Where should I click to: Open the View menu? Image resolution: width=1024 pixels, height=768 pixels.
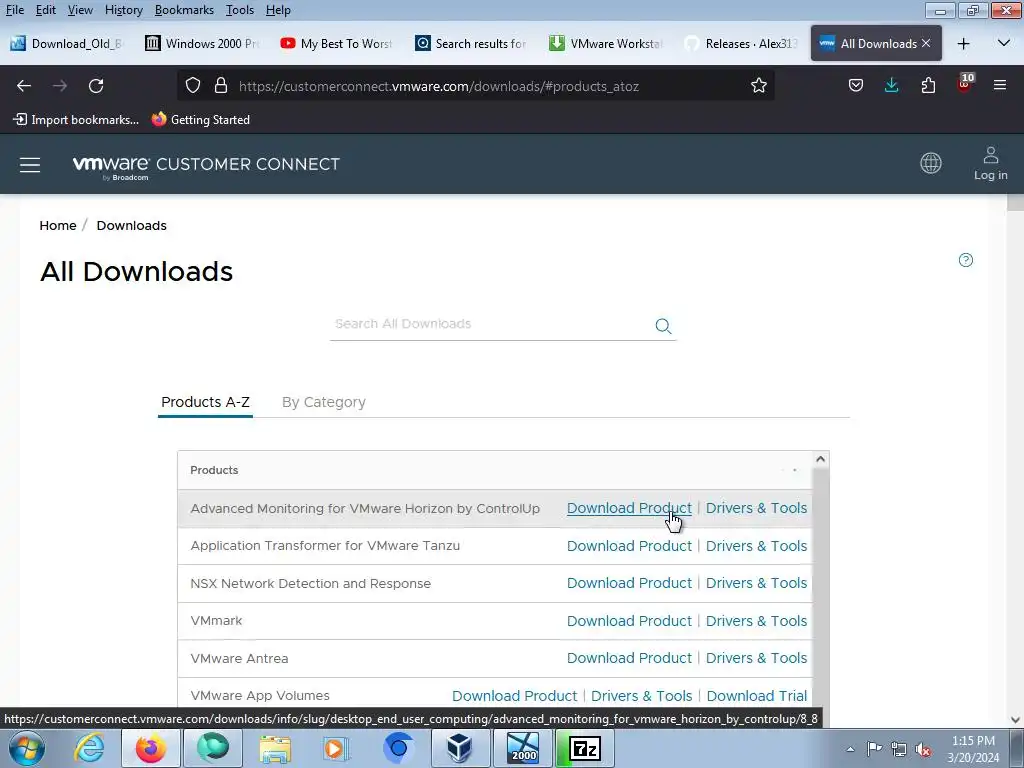[x=80, y=10]
